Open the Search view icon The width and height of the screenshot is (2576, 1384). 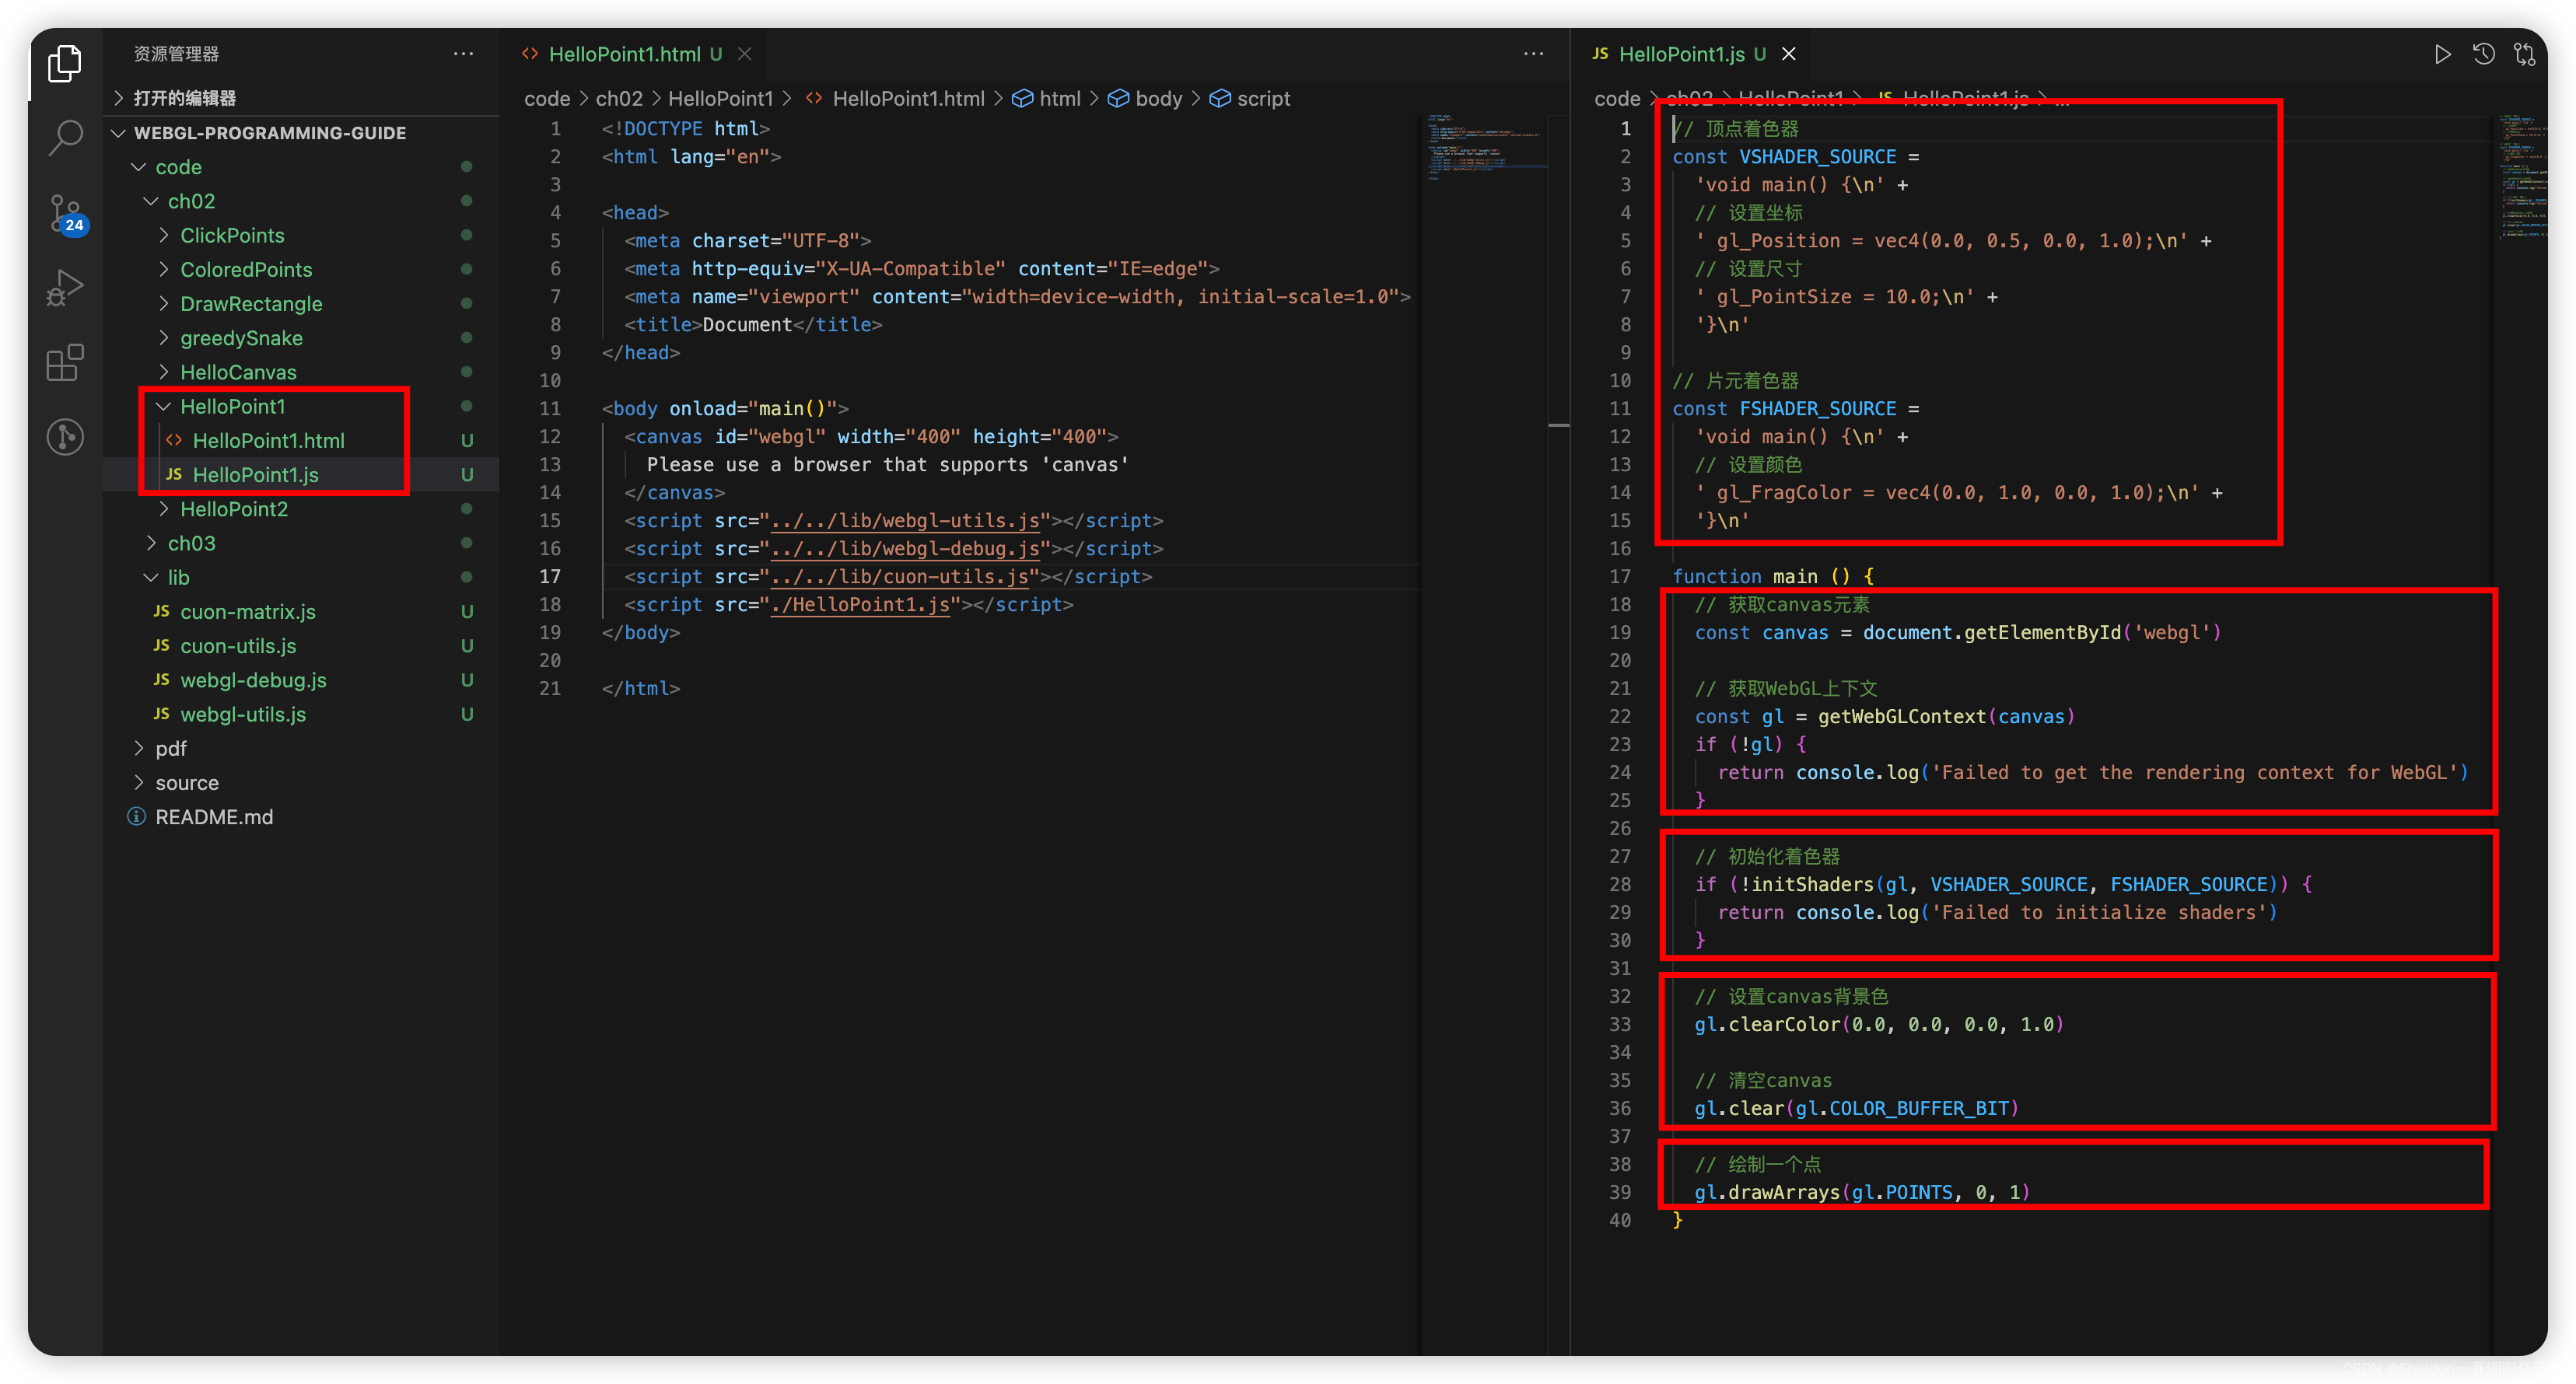(x=65, y=137)
